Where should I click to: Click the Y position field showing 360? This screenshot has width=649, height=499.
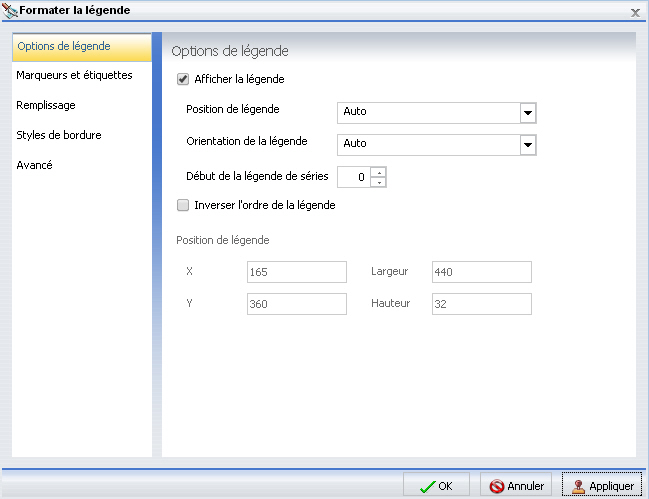click(297, 304)
